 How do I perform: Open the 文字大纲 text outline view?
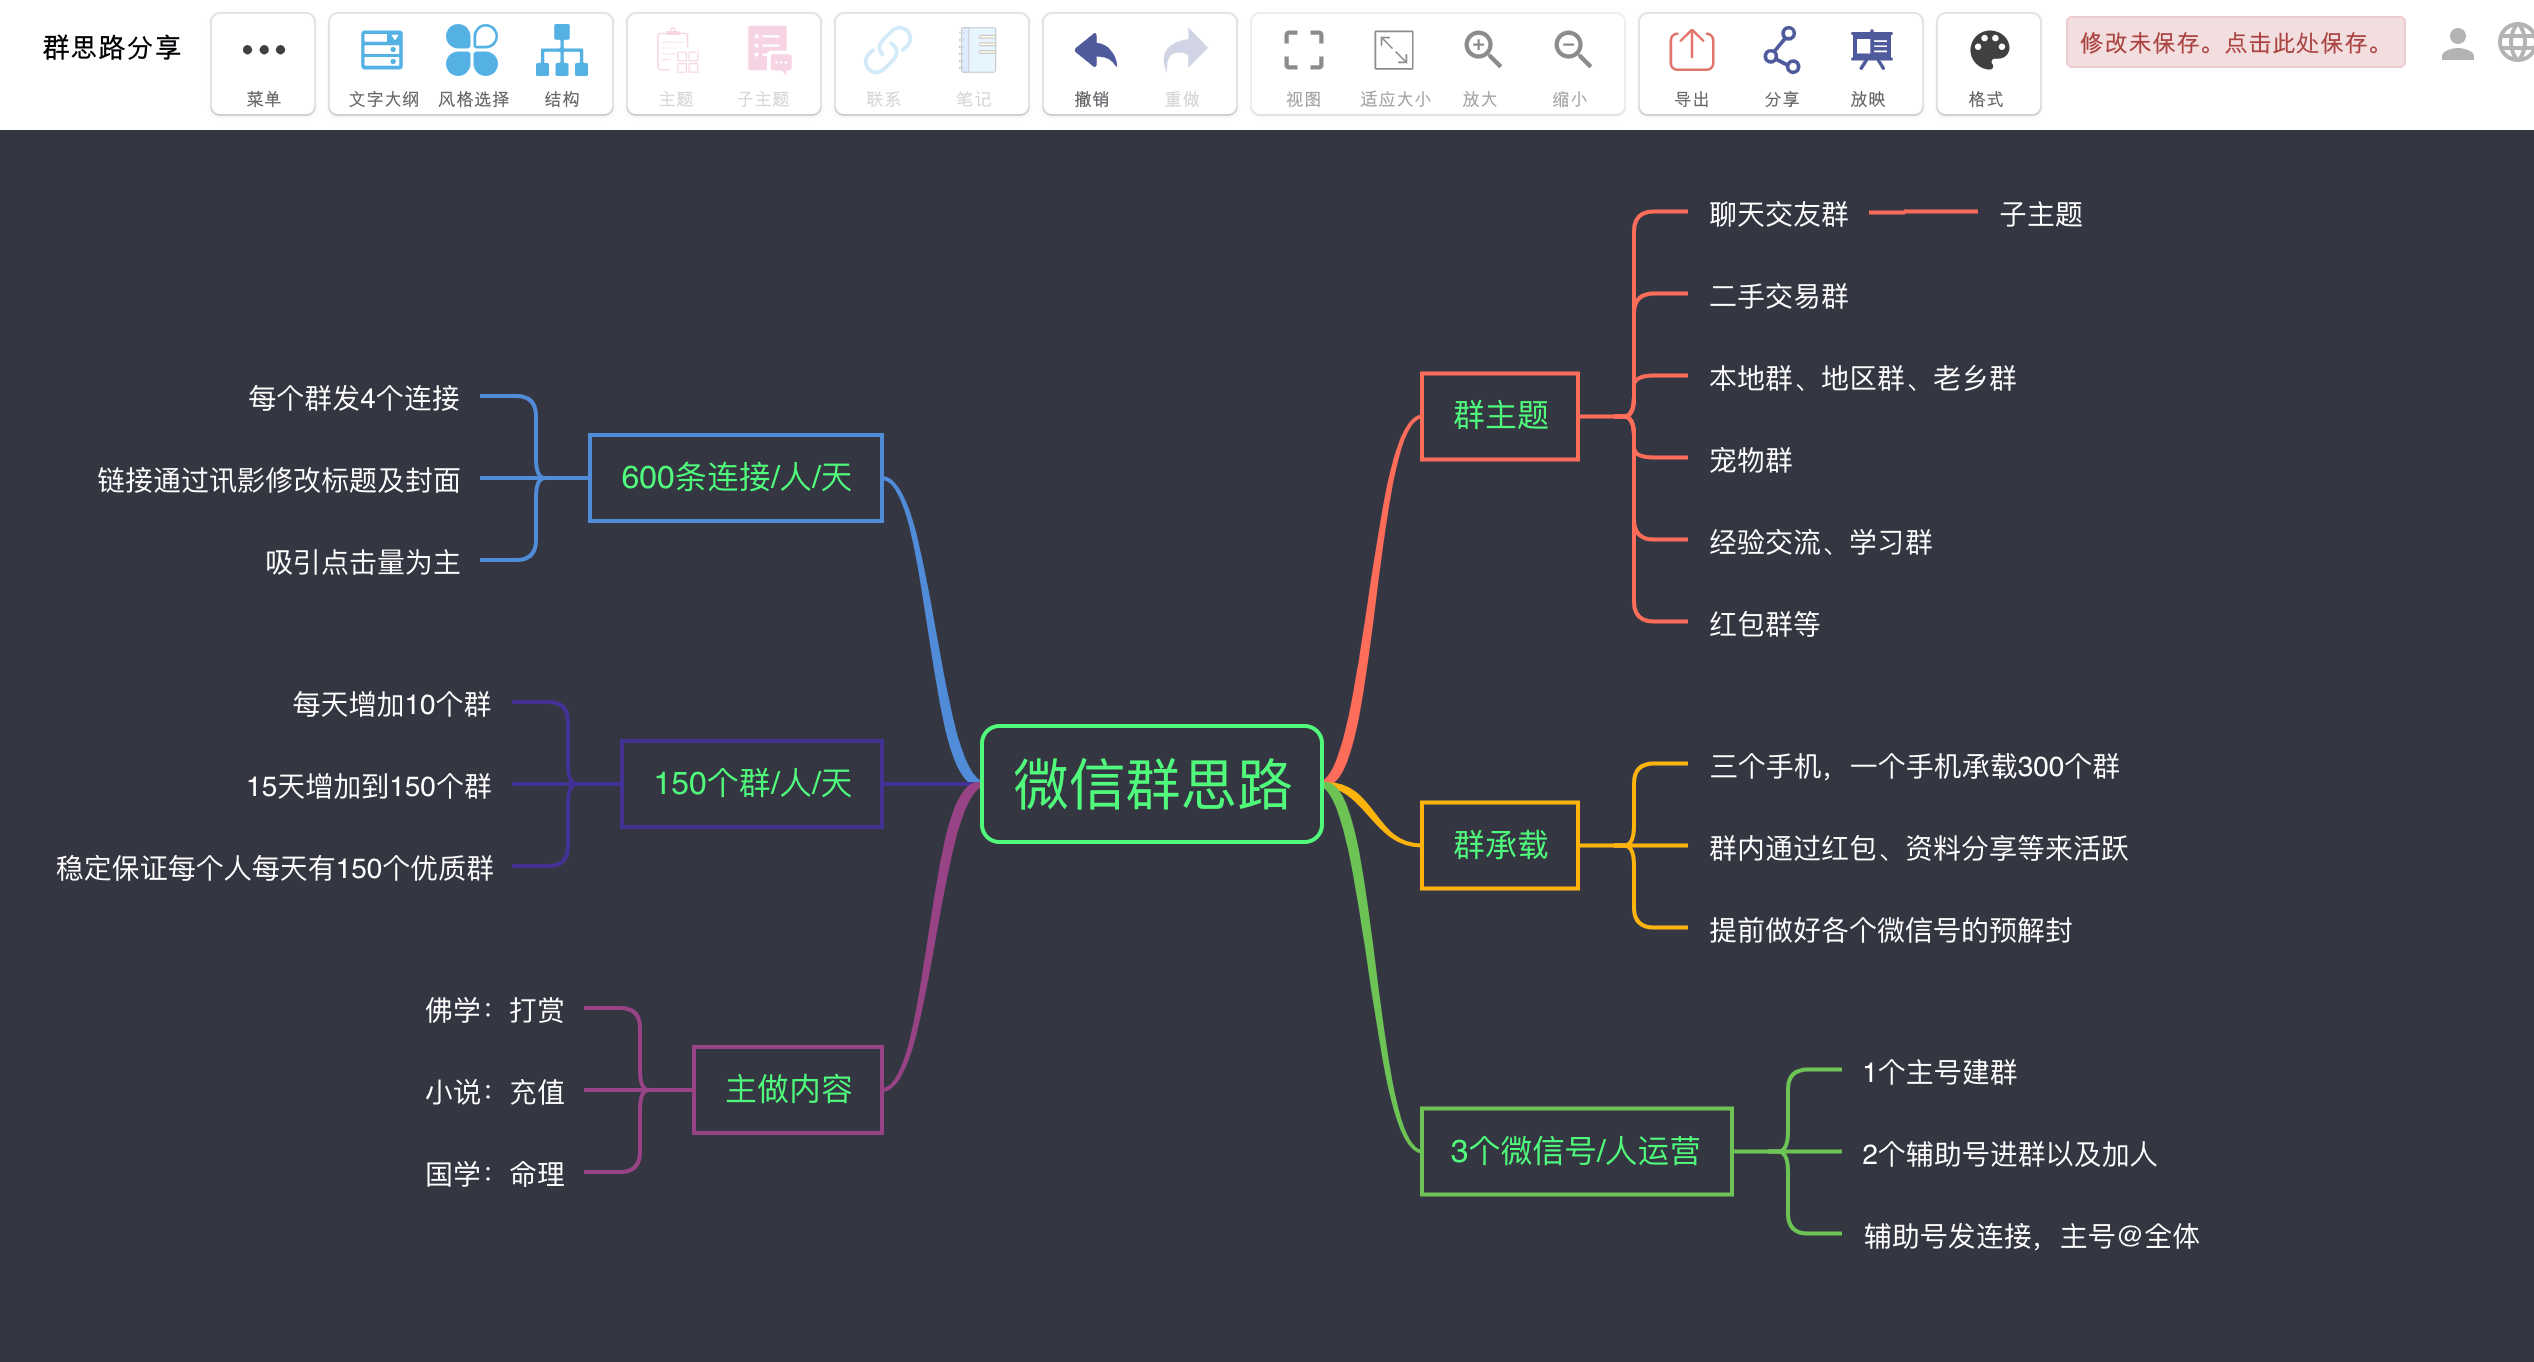tap(383, 64)
